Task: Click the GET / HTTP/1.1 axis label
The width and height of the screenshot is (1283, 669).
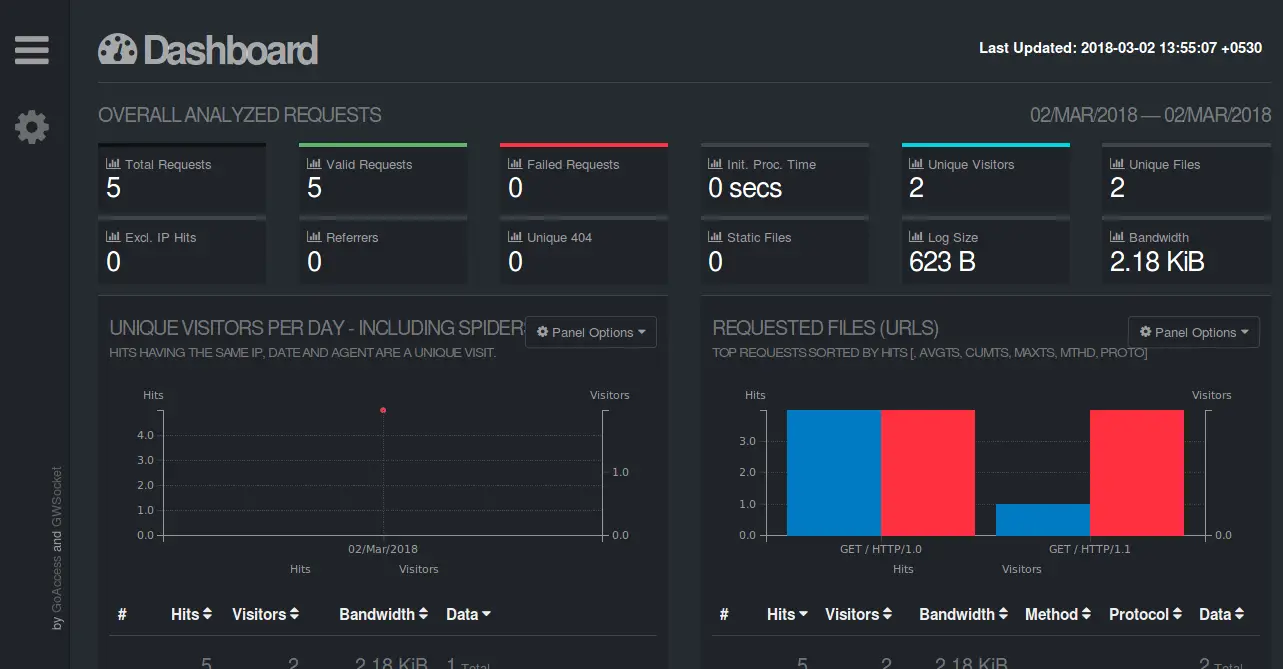Action: (1090, 549)
